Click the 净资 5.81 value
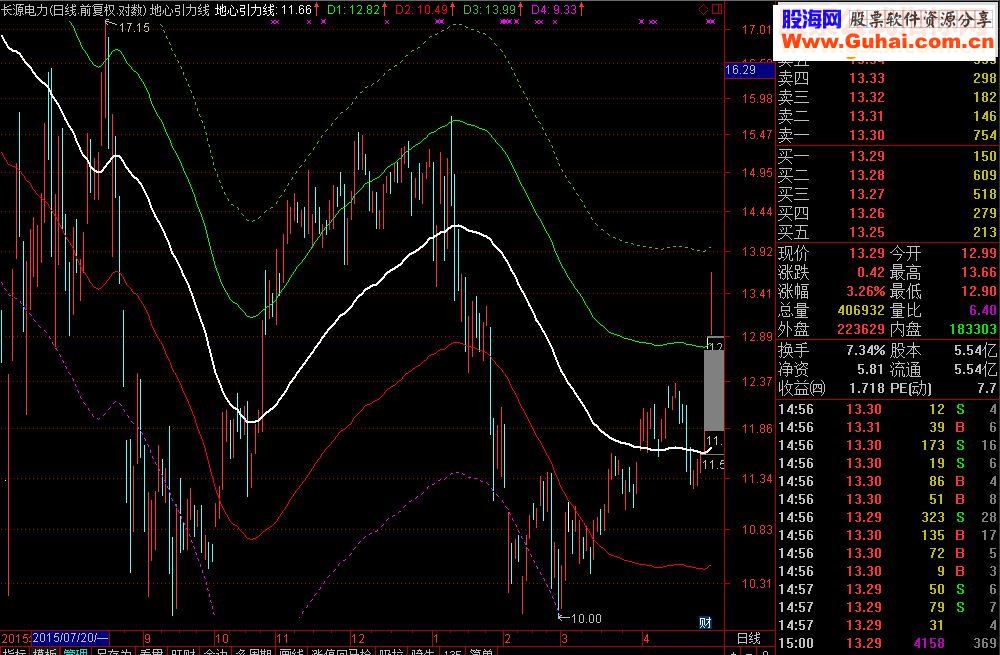This screenshot has height=655, width=1000. [x=871, y=369]
